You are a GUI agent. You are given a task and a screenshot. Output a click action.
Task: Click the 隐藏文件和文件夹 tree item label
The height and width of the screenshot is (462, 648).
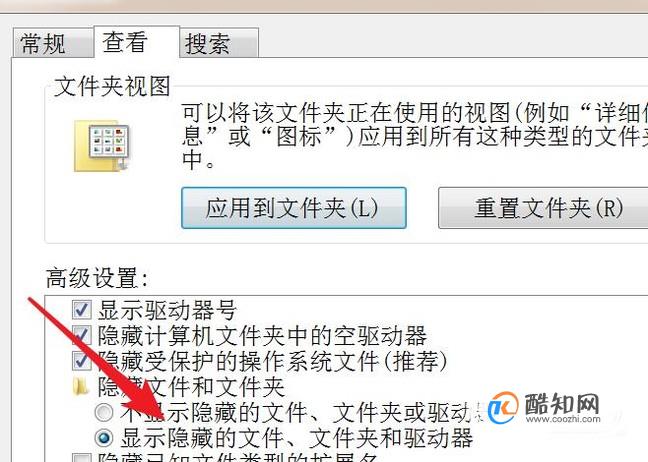click(x=191, y=387)
